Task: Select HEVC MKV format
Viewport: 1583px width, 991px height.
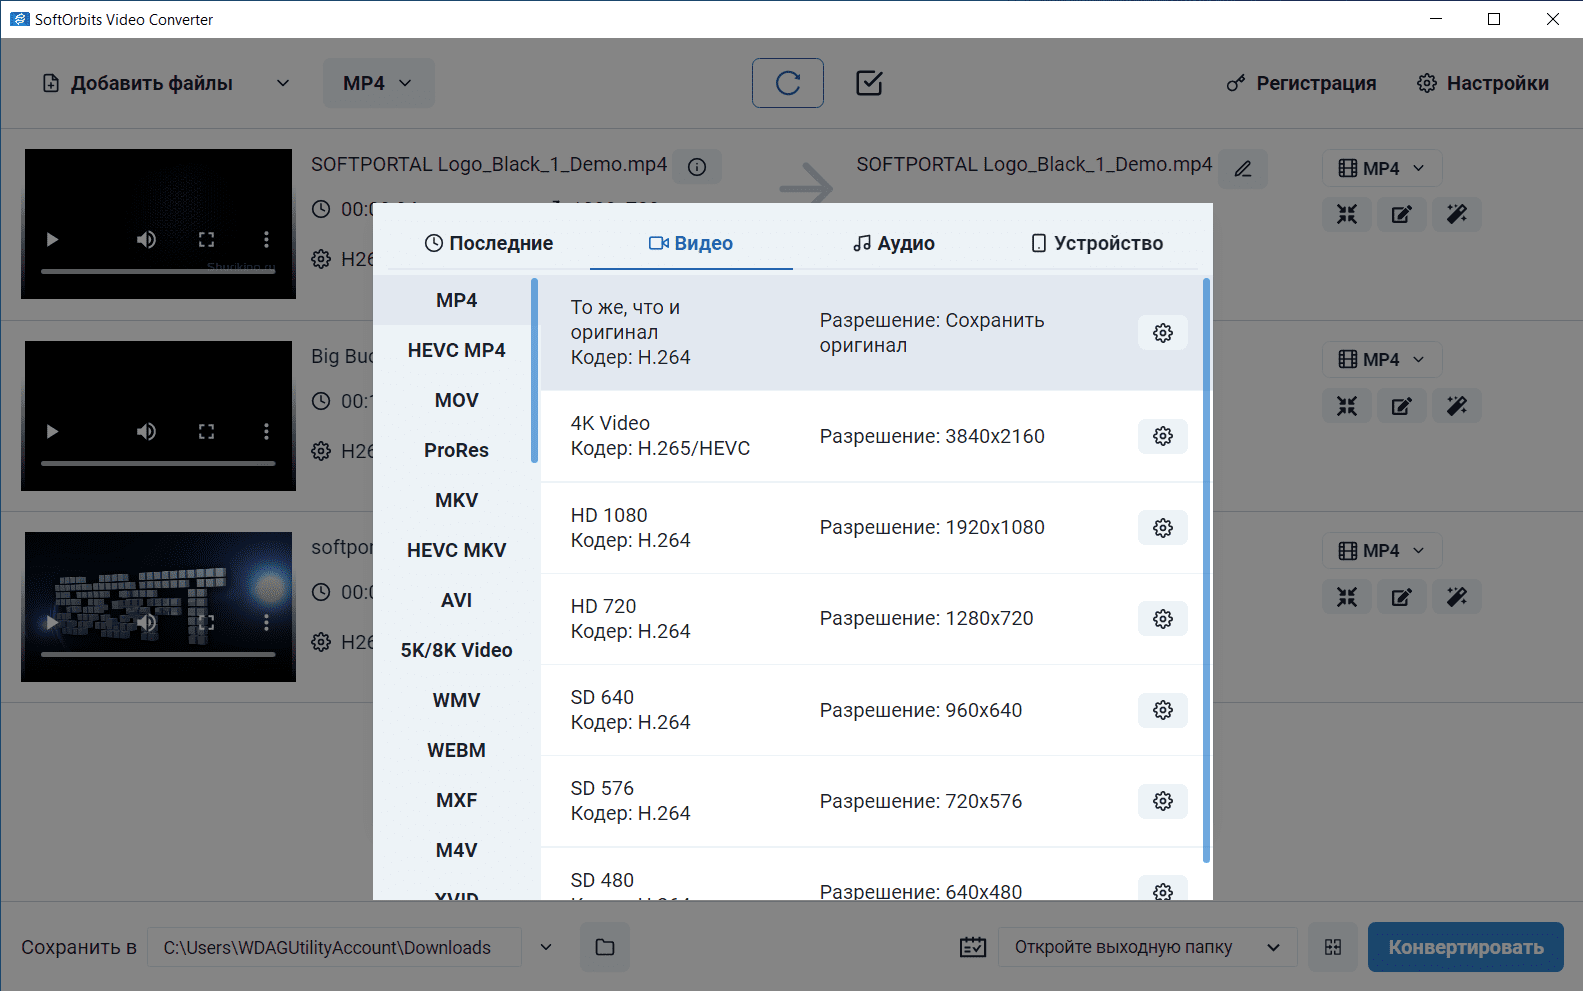Action: click(x=456, y=550)
